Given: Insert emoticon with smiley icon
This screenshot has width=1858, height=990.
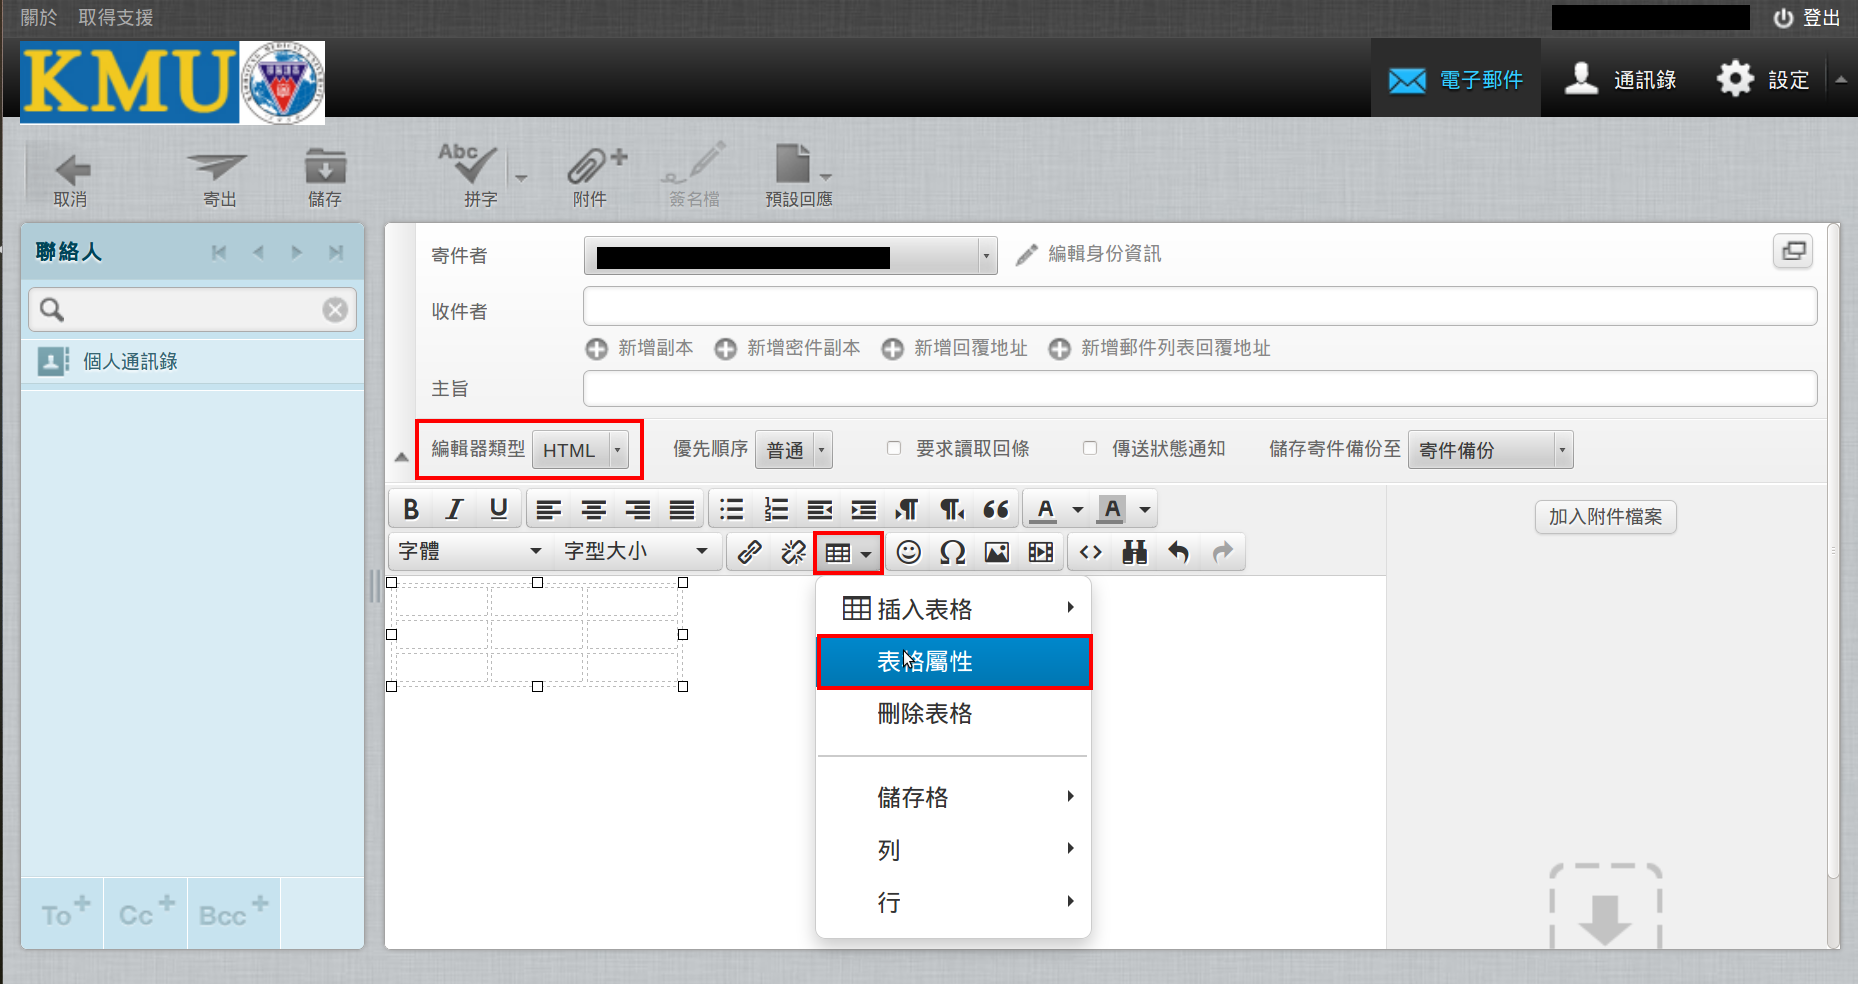Looking at the screenshot, I should point(908,552).
